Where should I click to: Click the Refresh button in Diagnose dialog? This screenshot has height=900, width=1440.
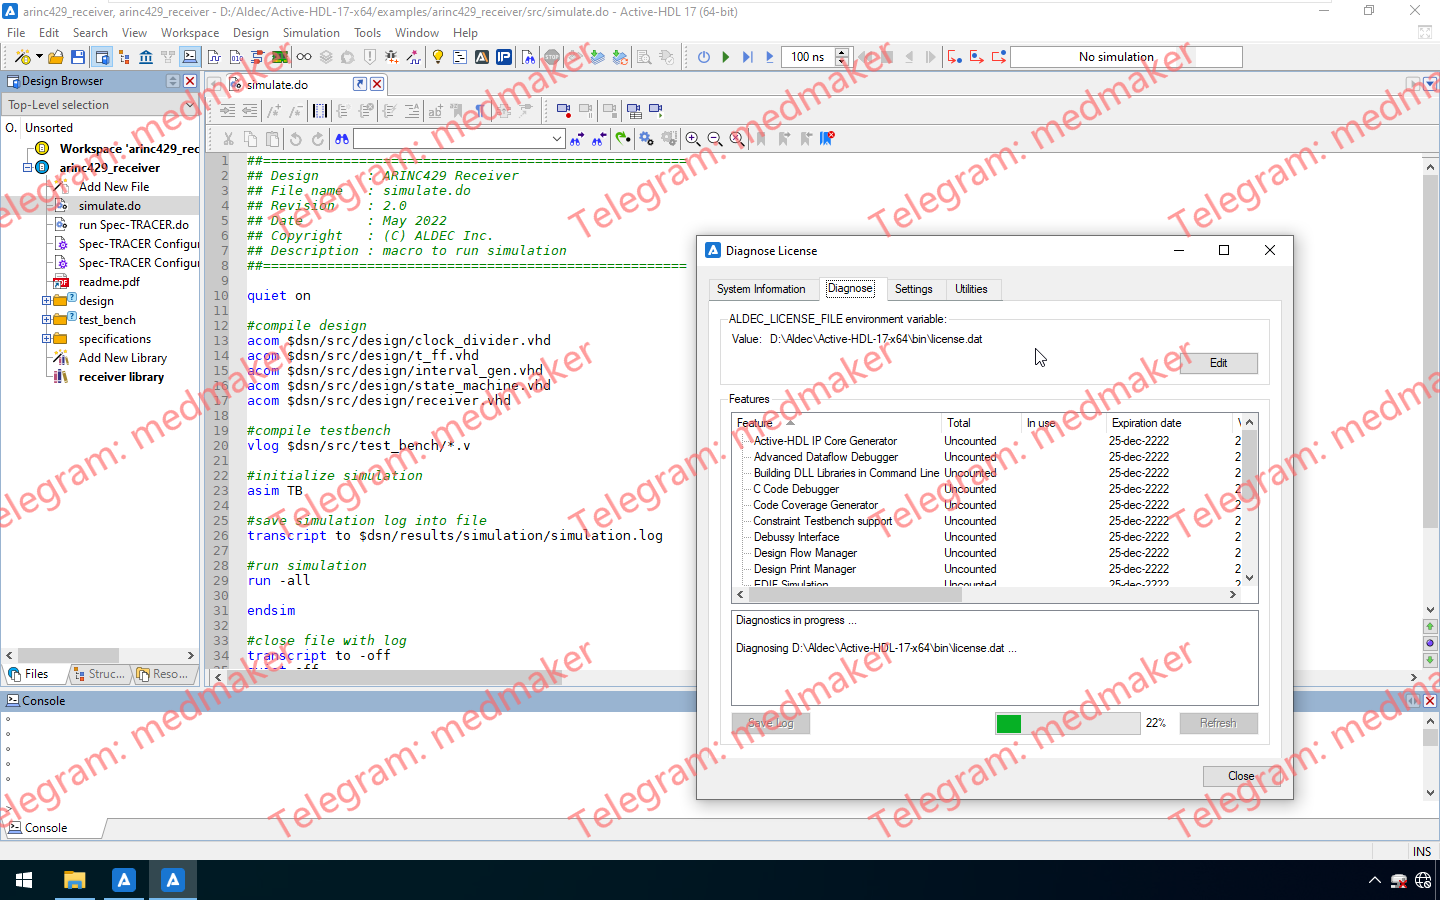coord(1218,723)
